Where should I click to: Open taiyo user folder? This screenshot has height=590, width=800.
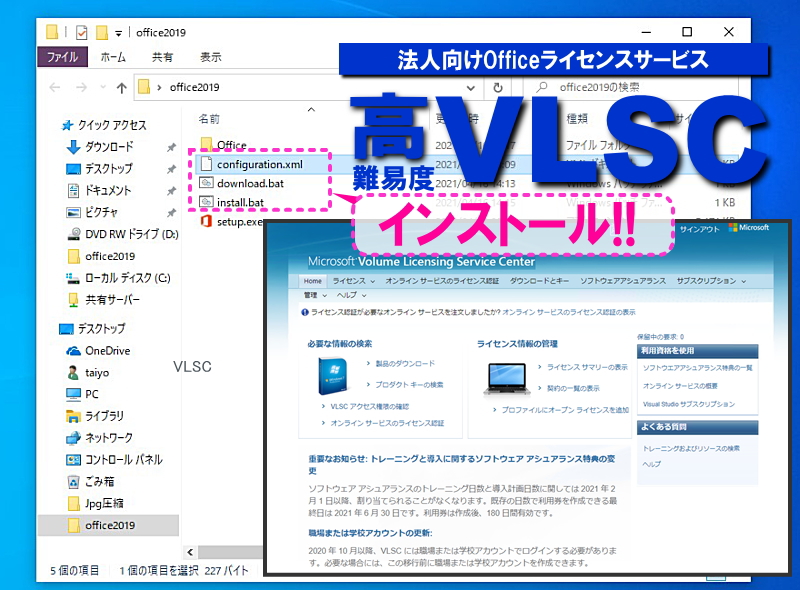click(88, 373)
